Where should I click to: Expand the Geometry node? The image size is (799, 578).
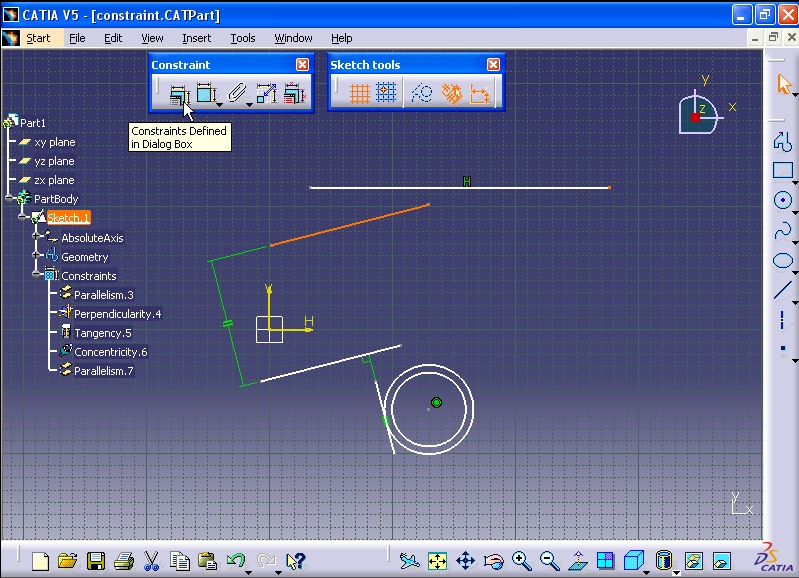pos(36,255)
